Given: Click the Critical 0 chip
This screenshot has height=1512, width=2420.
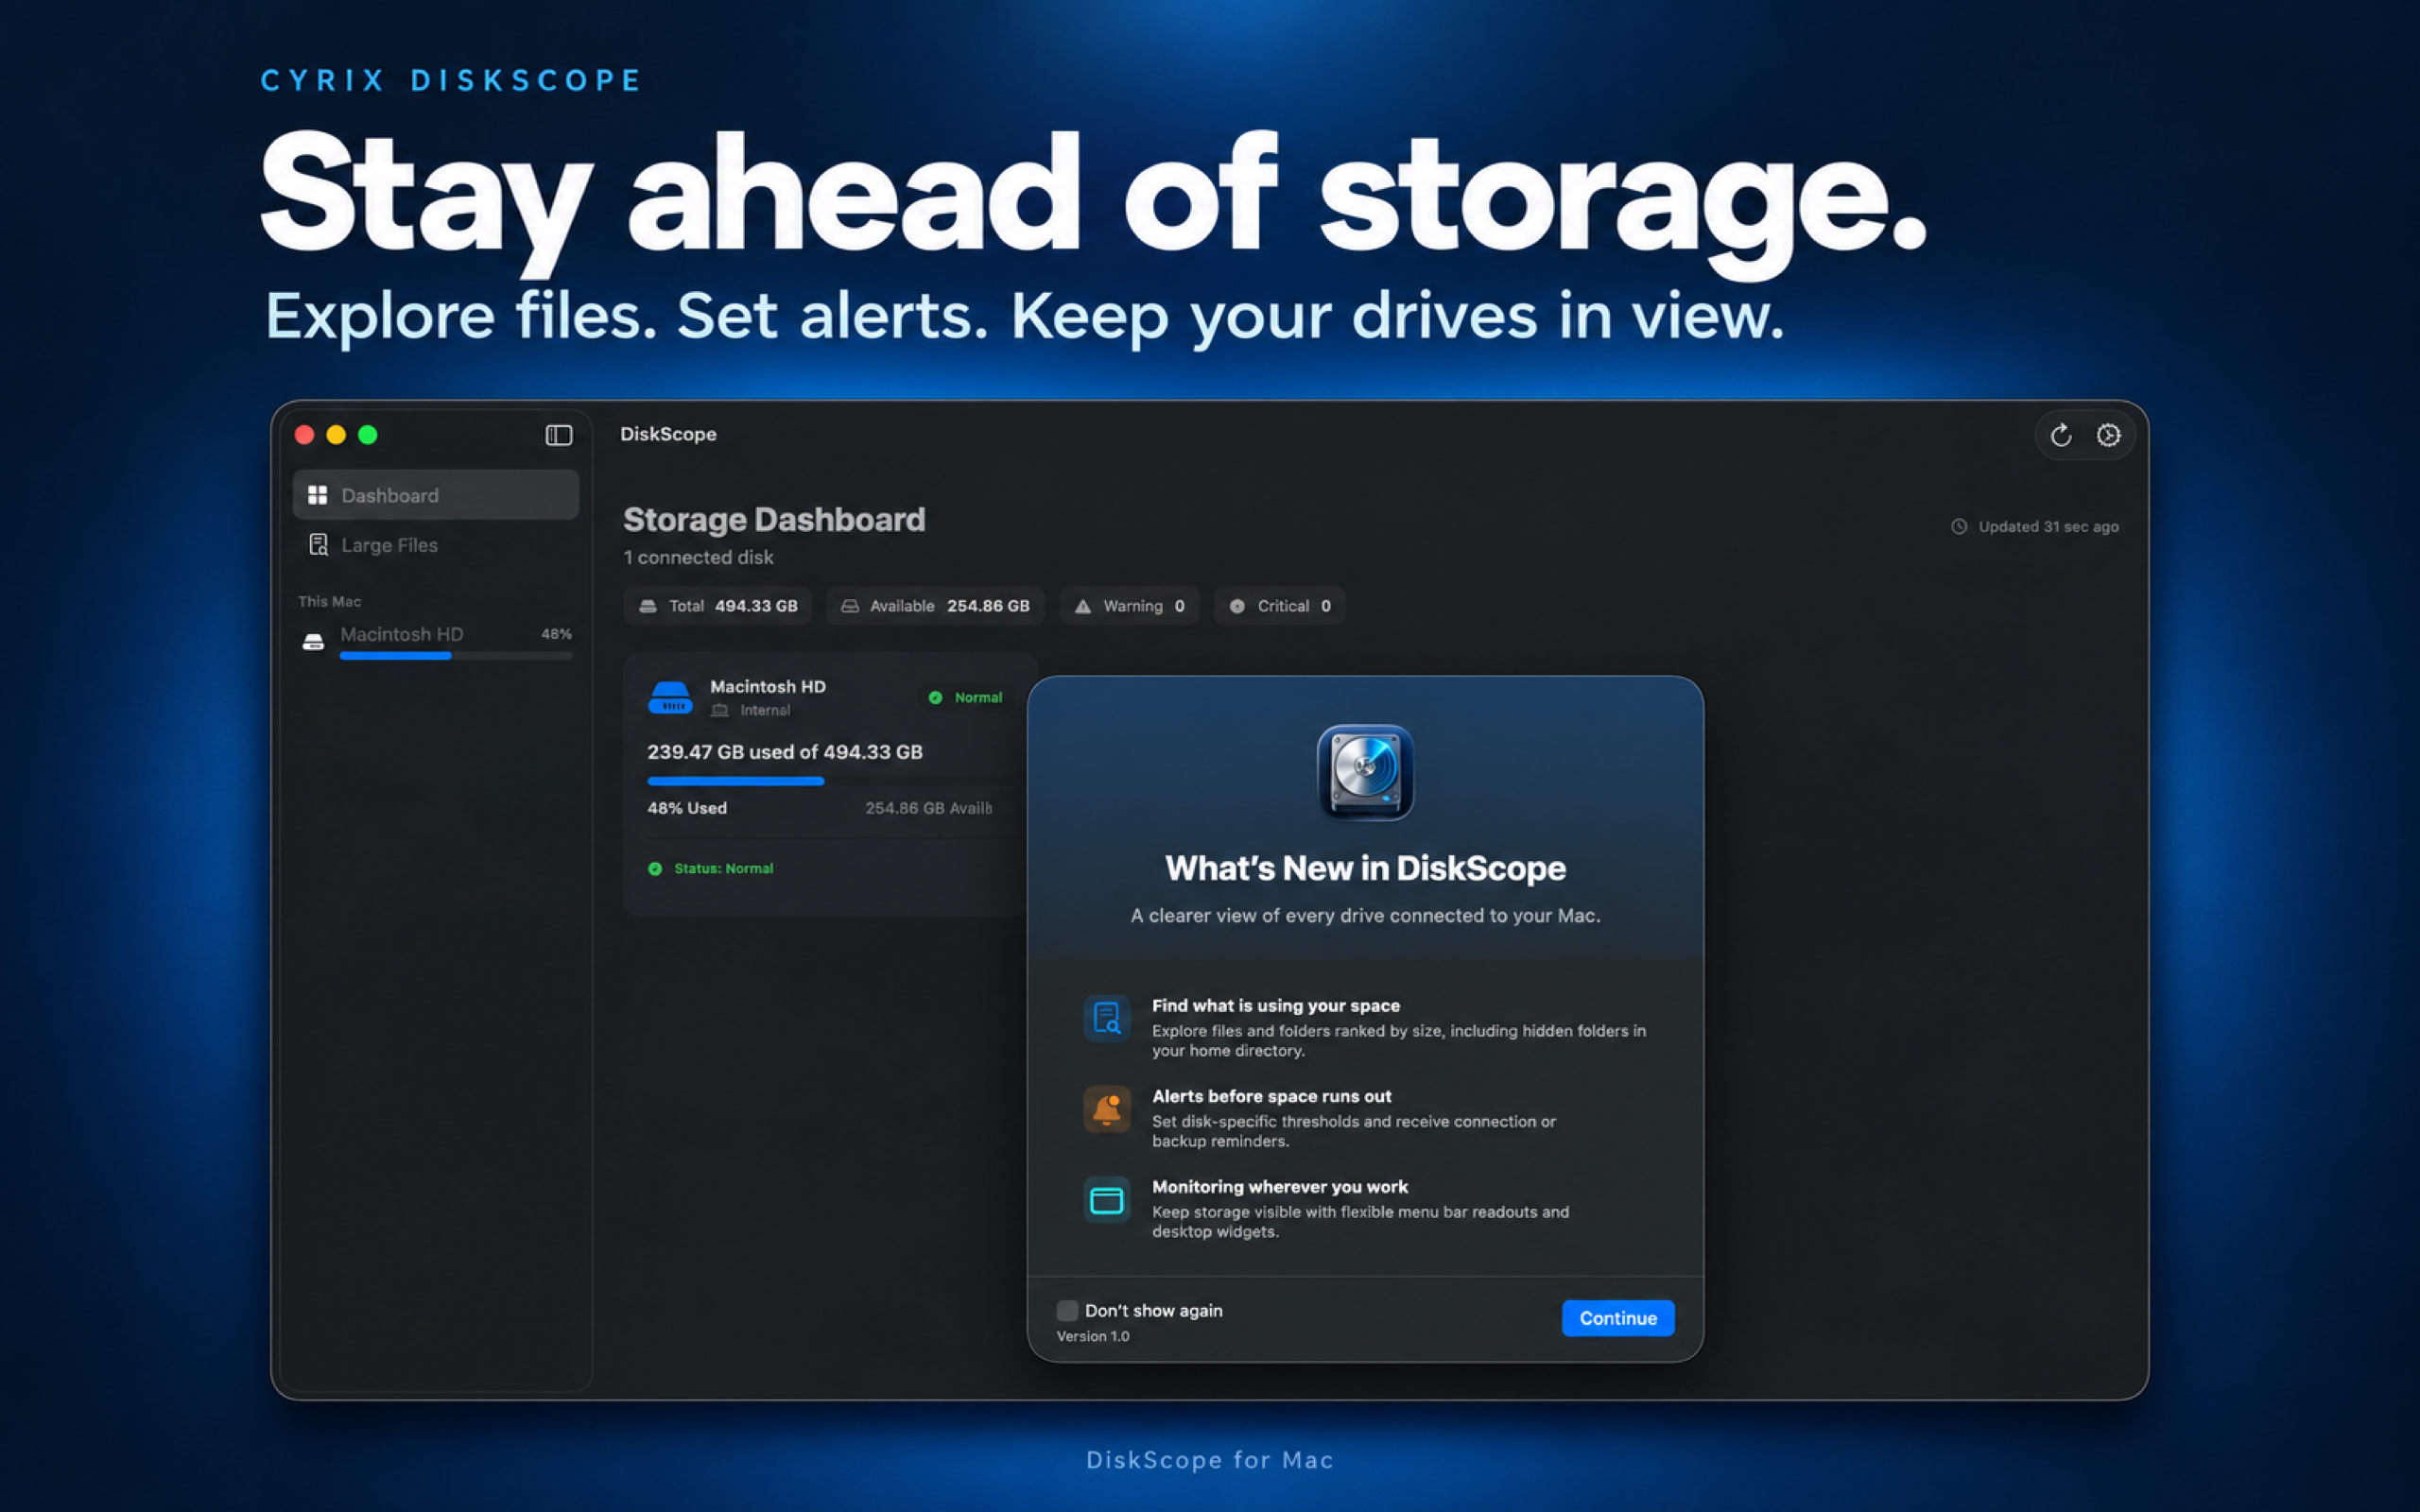Looking at the screenshot, I should (1280, 606).
